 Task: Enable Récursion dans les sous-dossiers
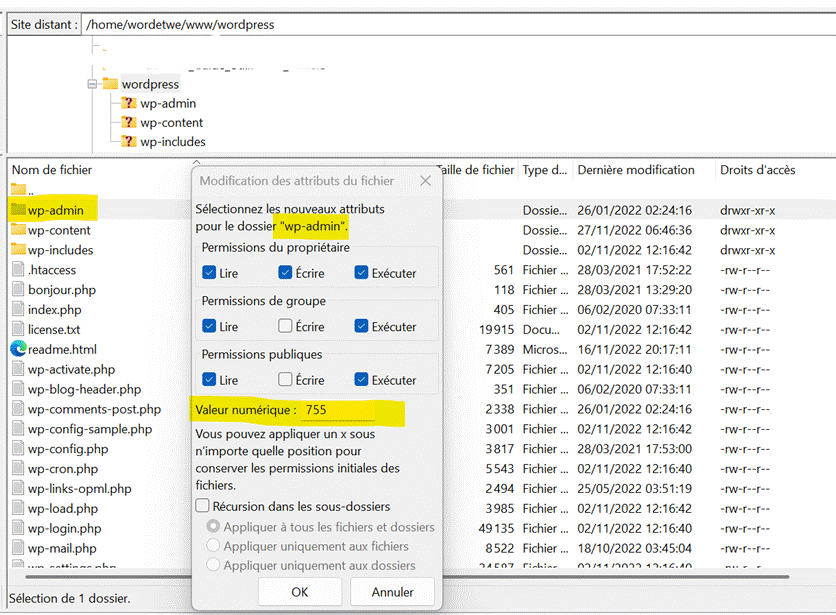[203, 506]
